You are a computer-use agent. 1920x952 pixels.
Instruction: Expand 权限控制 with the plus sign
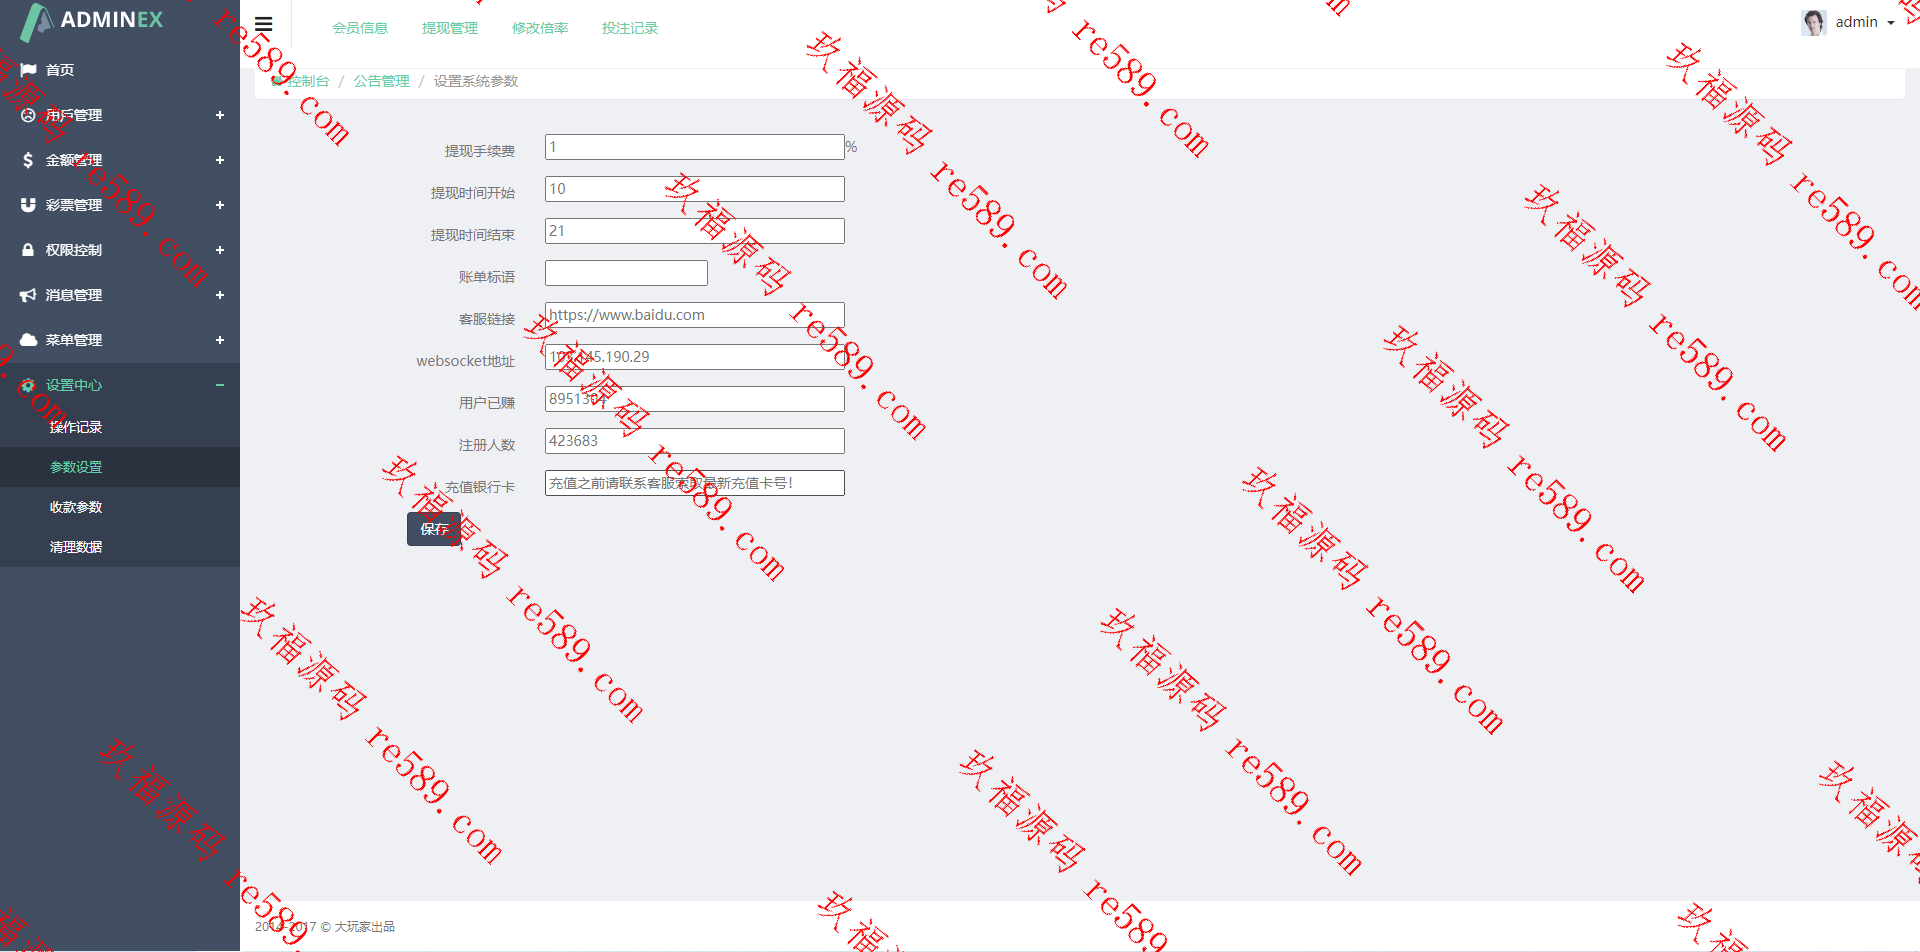click(220, 250)
